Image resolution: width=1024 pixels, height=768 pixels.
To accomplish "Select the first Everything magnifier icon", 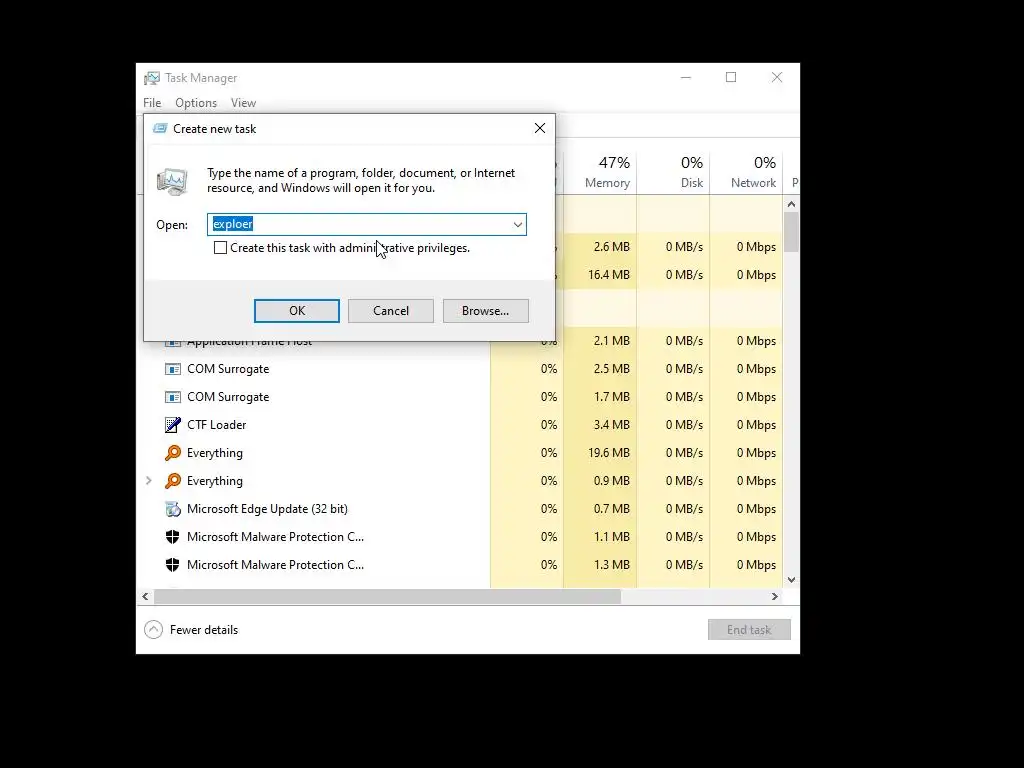I will pos(172,453).
